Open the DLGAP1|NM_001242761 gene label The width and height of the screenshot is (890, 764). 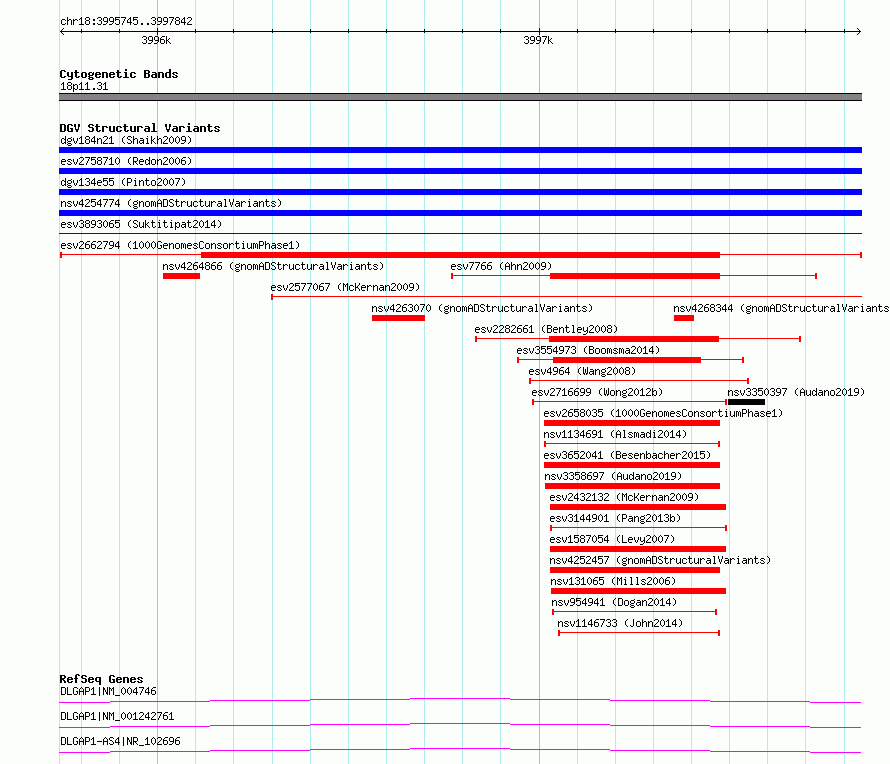(117, 716)
